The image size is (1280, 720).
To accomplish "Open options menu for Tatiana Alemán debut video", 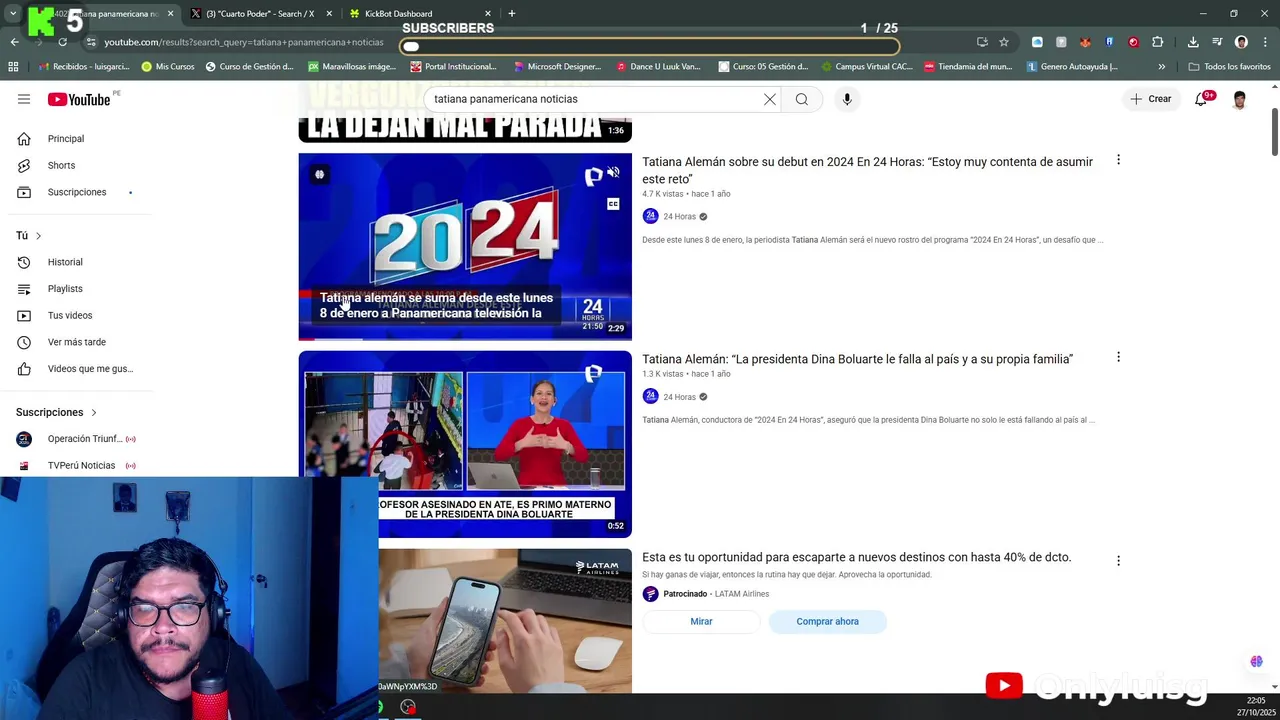I will point(1118,160).
